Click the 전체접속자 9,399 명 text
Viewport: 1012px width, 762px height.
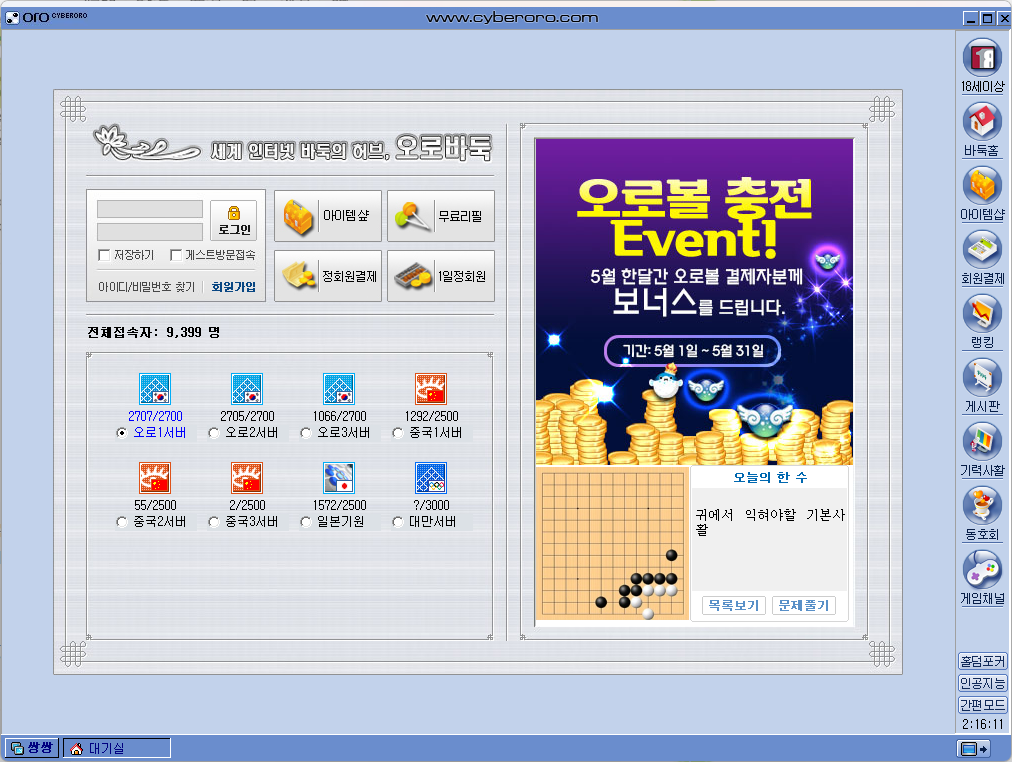154,332
